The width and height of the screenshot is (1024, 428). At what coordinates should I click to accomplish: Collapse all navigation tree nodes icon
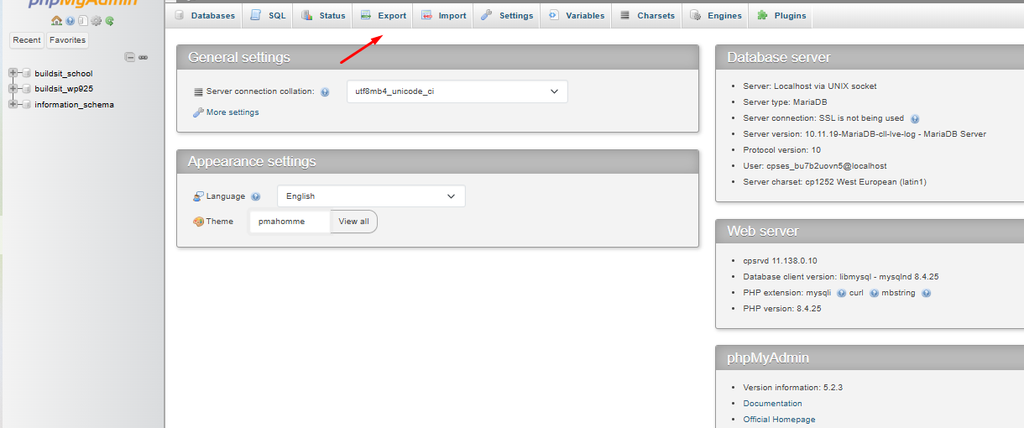pos(130,58)
